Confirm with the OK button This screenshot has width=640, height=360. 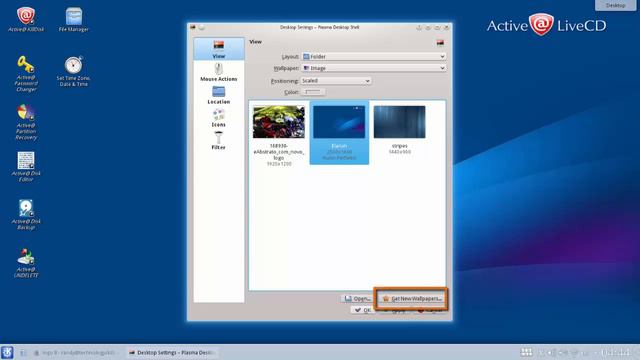pos(363,310)
